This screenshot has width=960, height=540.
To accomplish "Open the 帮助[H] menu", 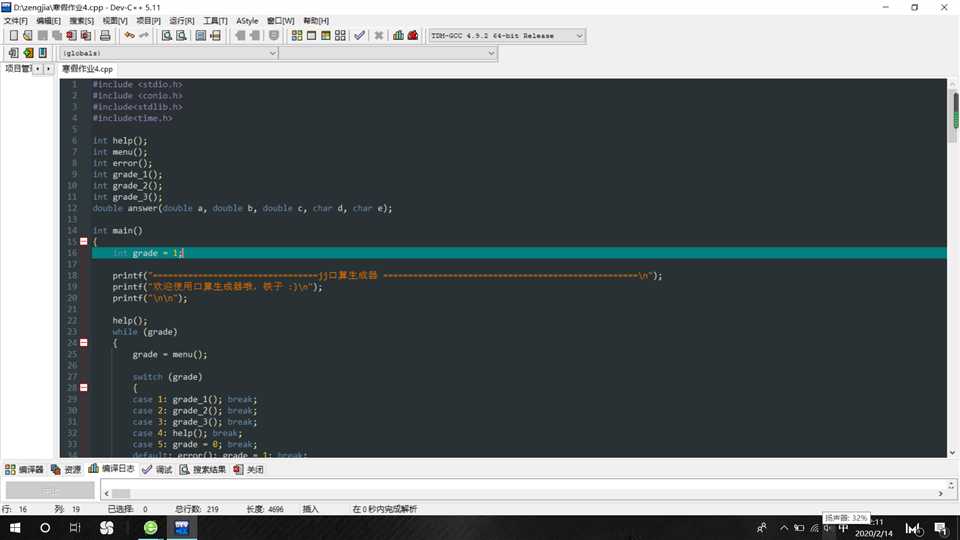I will pyautogui.click(x=316, y=21).
